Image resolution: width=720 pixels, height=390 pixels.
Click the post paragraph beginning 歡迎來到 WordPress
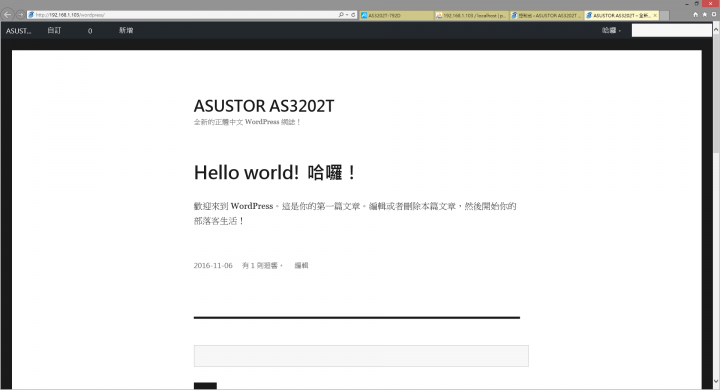click(x=355, y=214)
